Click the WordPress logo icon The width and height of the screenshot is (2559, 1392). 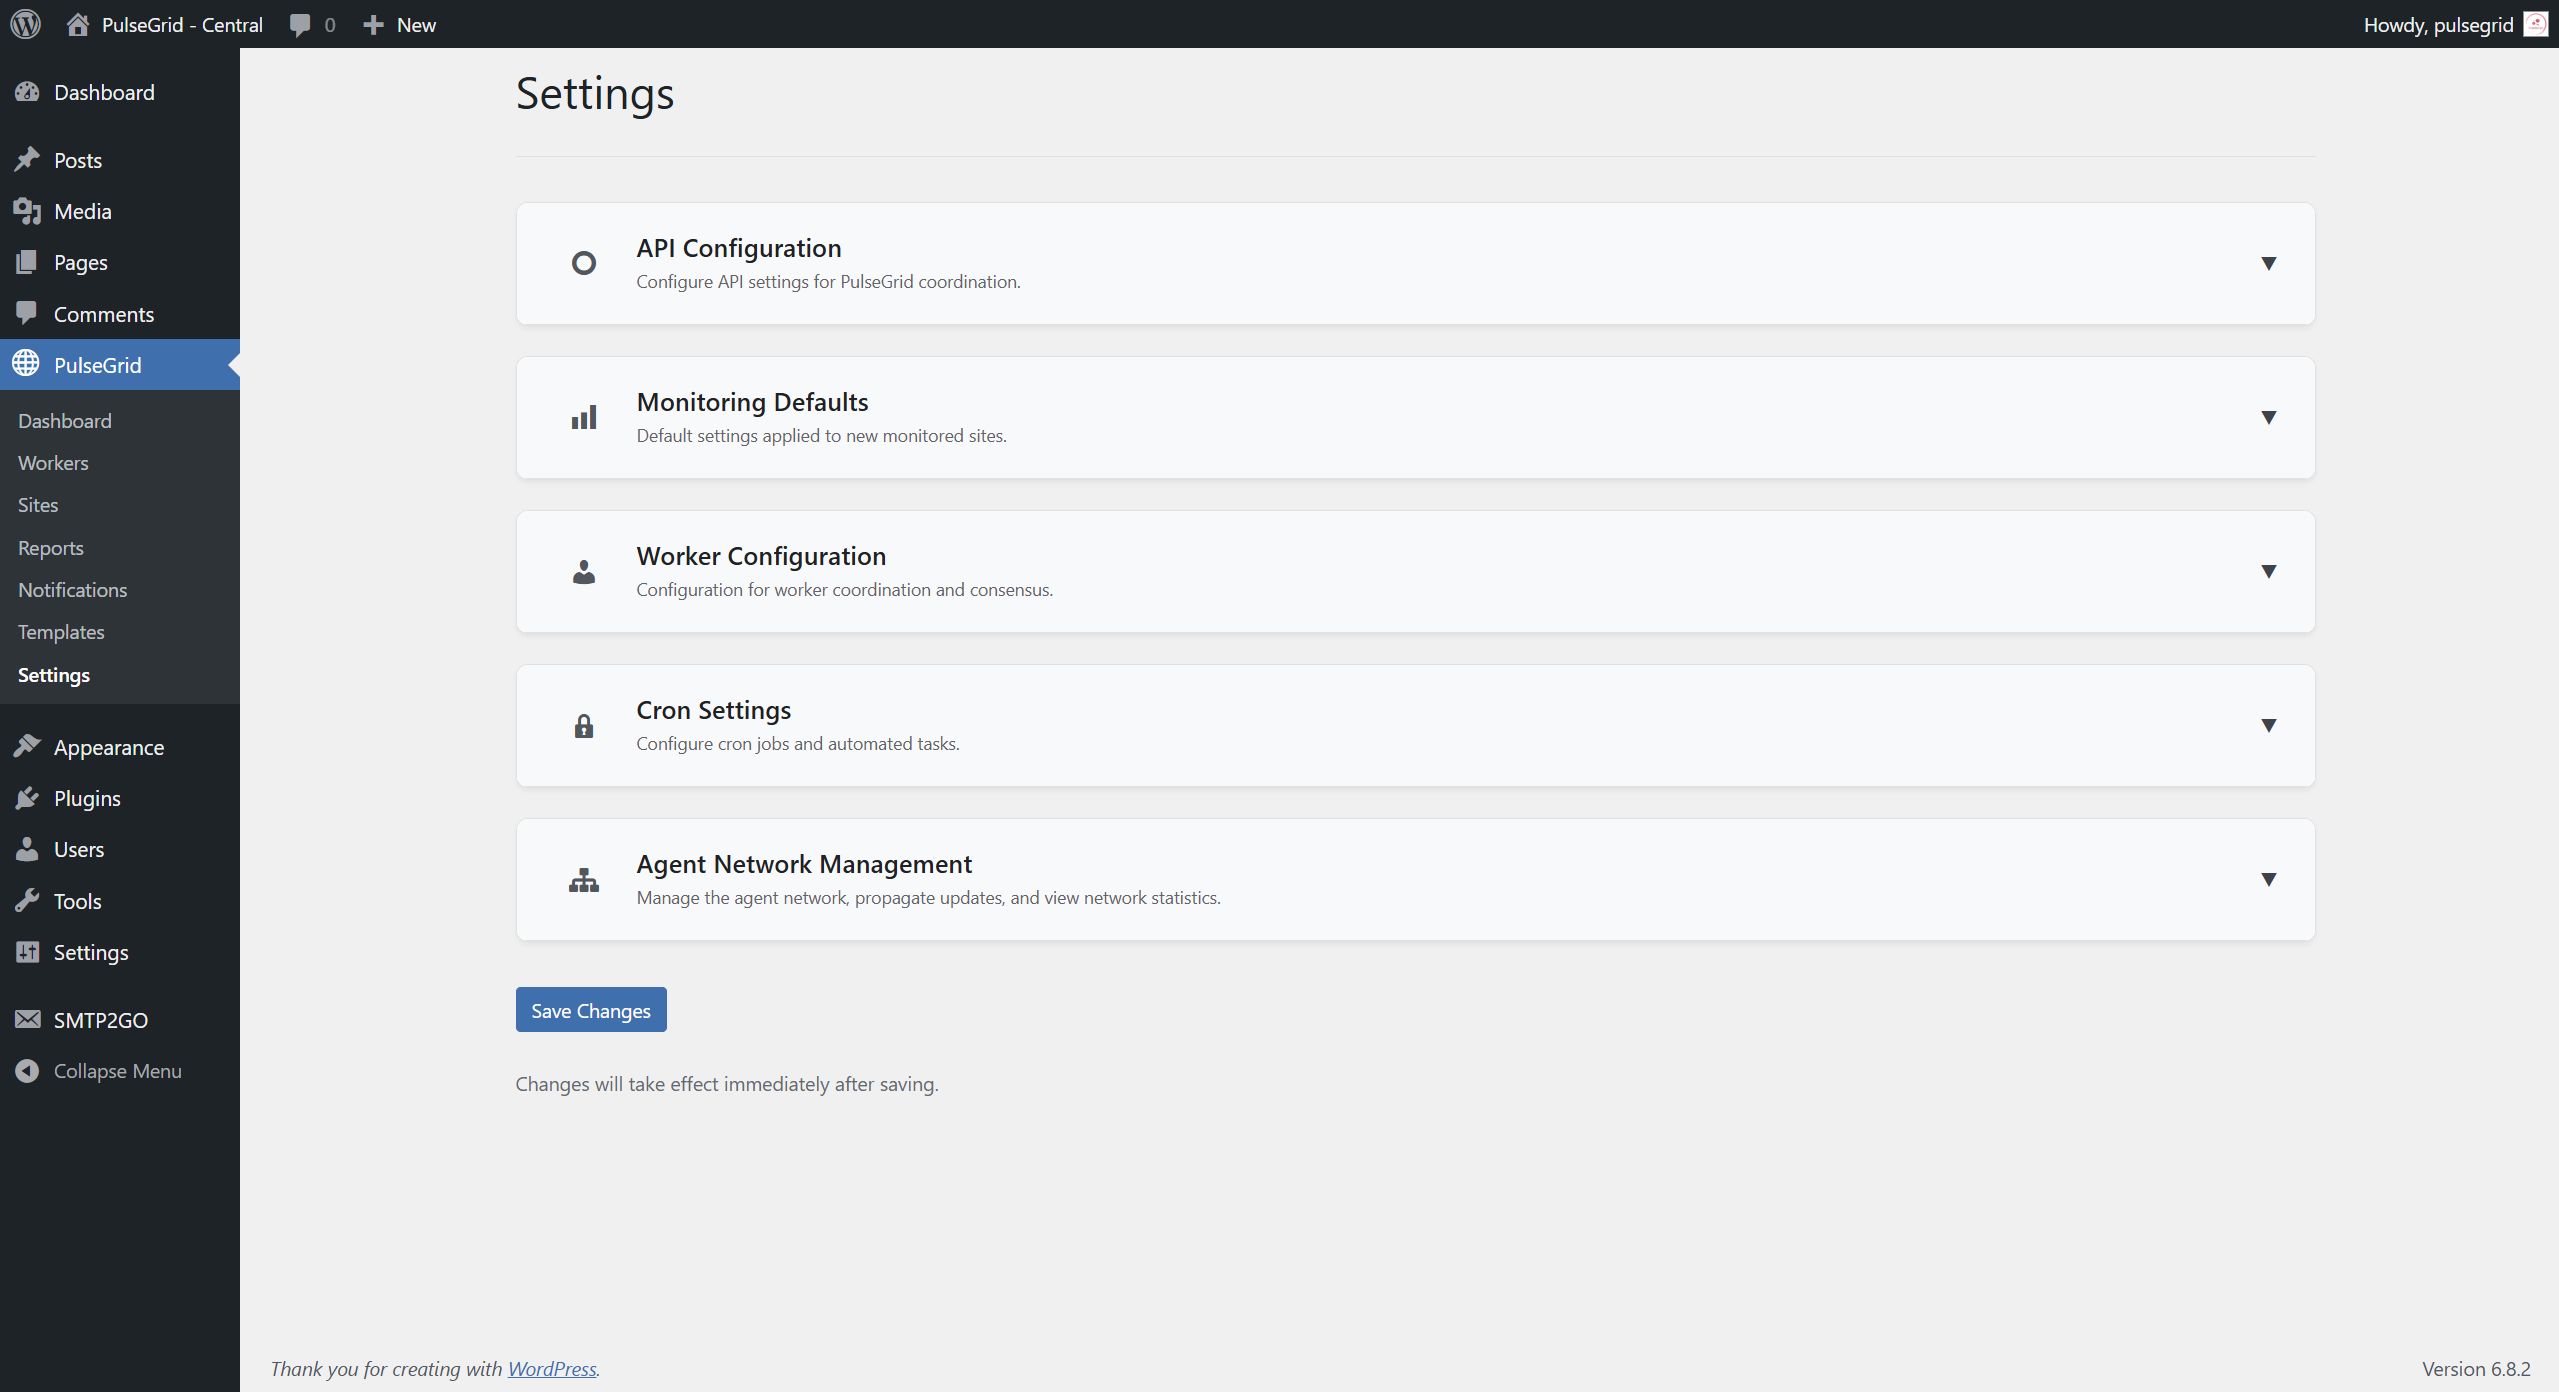(26, 24)
